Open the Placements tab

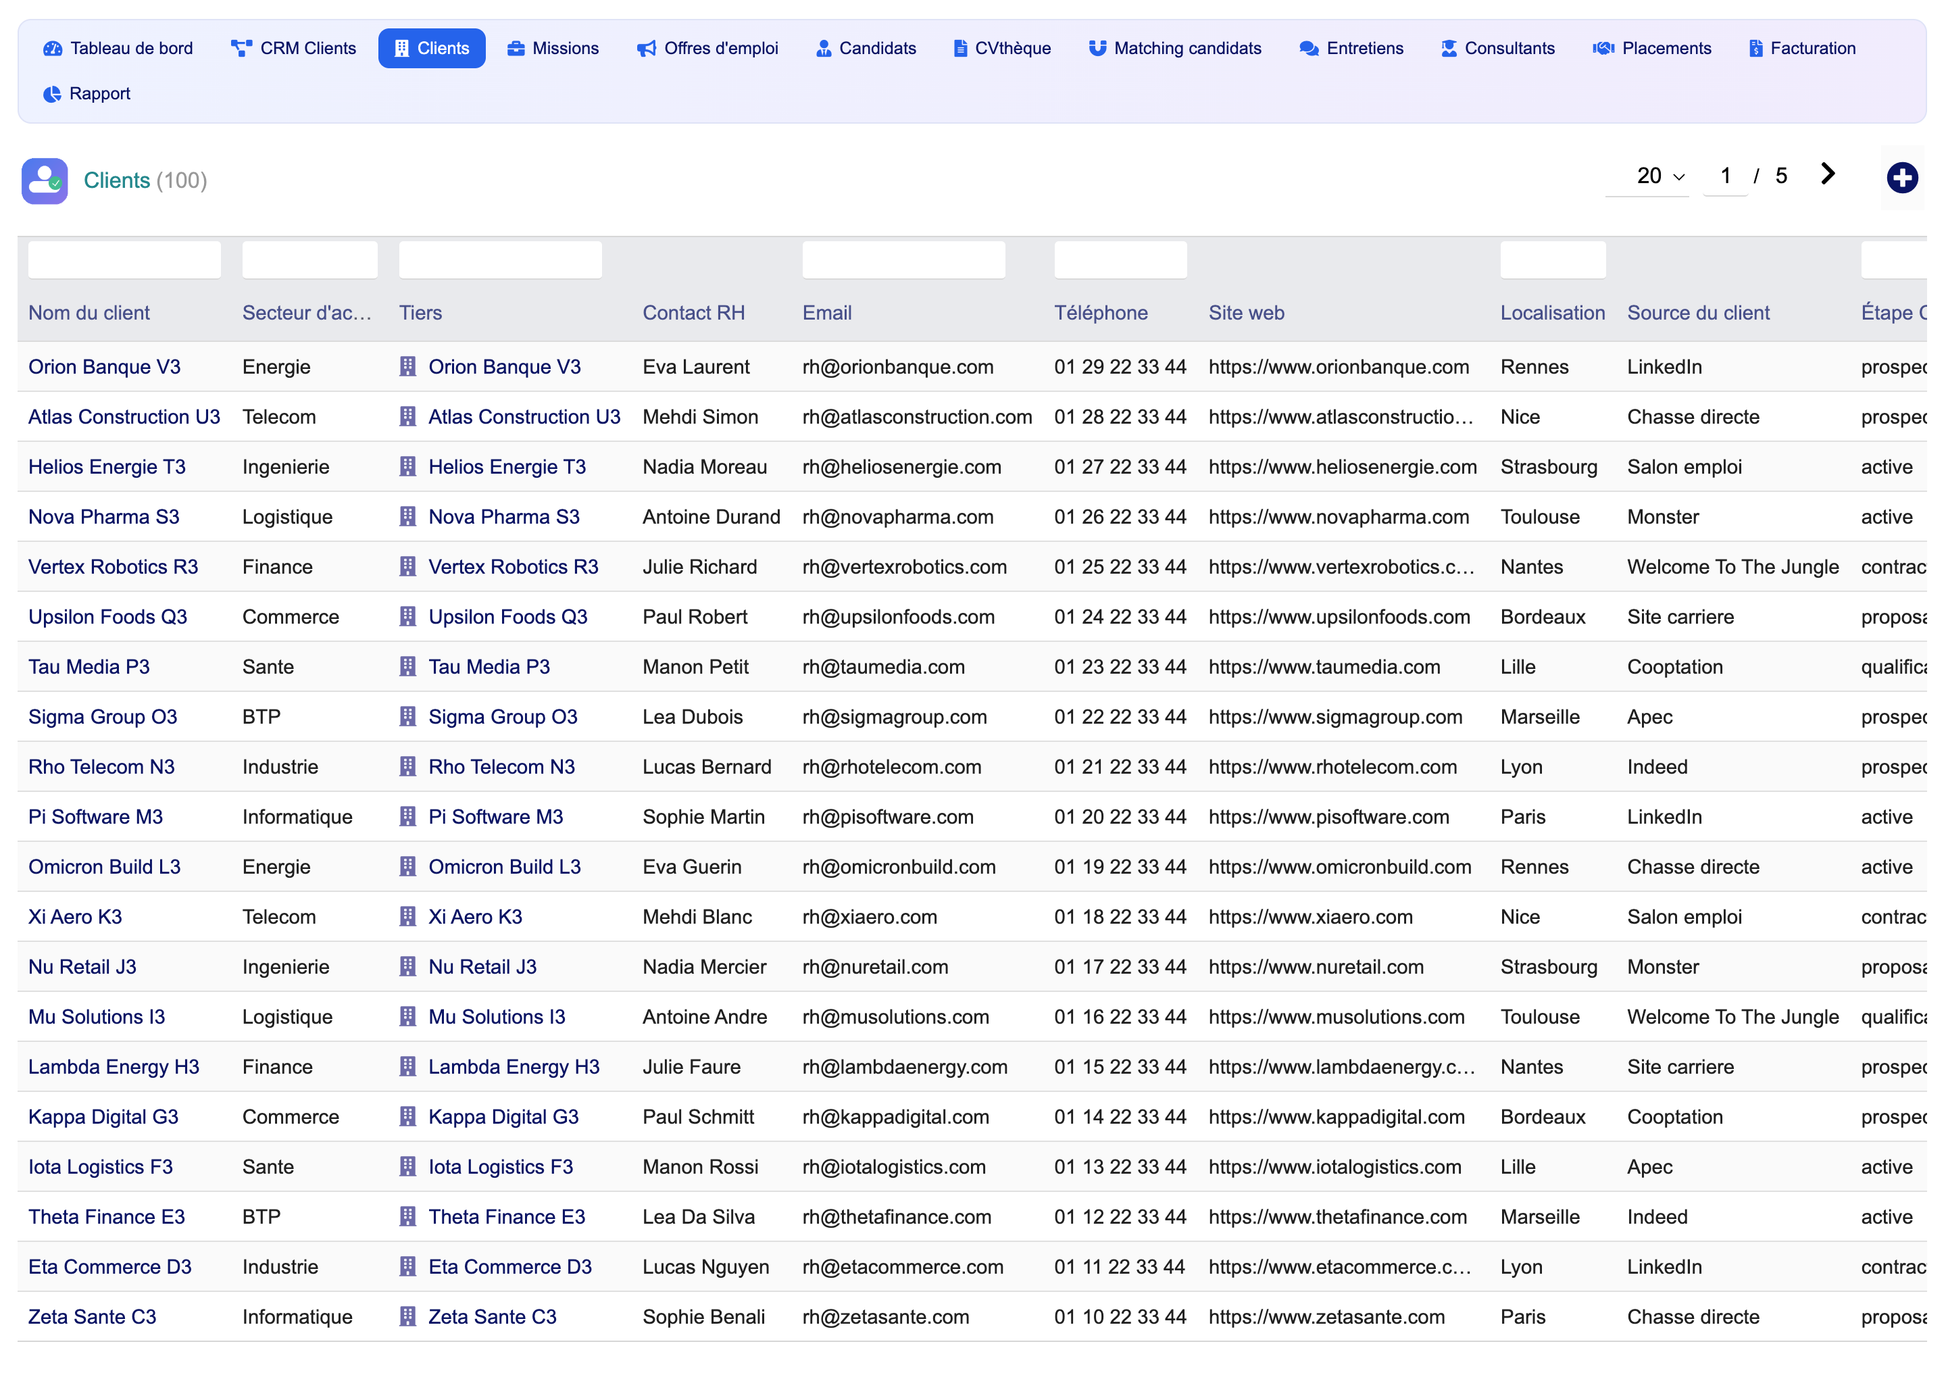click(1652, 48)
